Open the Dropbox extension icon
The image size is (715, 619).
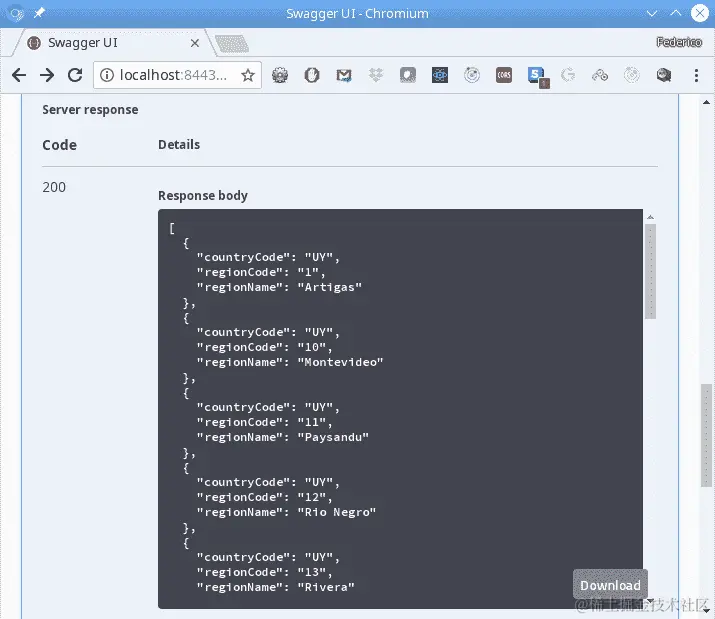[x=376, y=75]
